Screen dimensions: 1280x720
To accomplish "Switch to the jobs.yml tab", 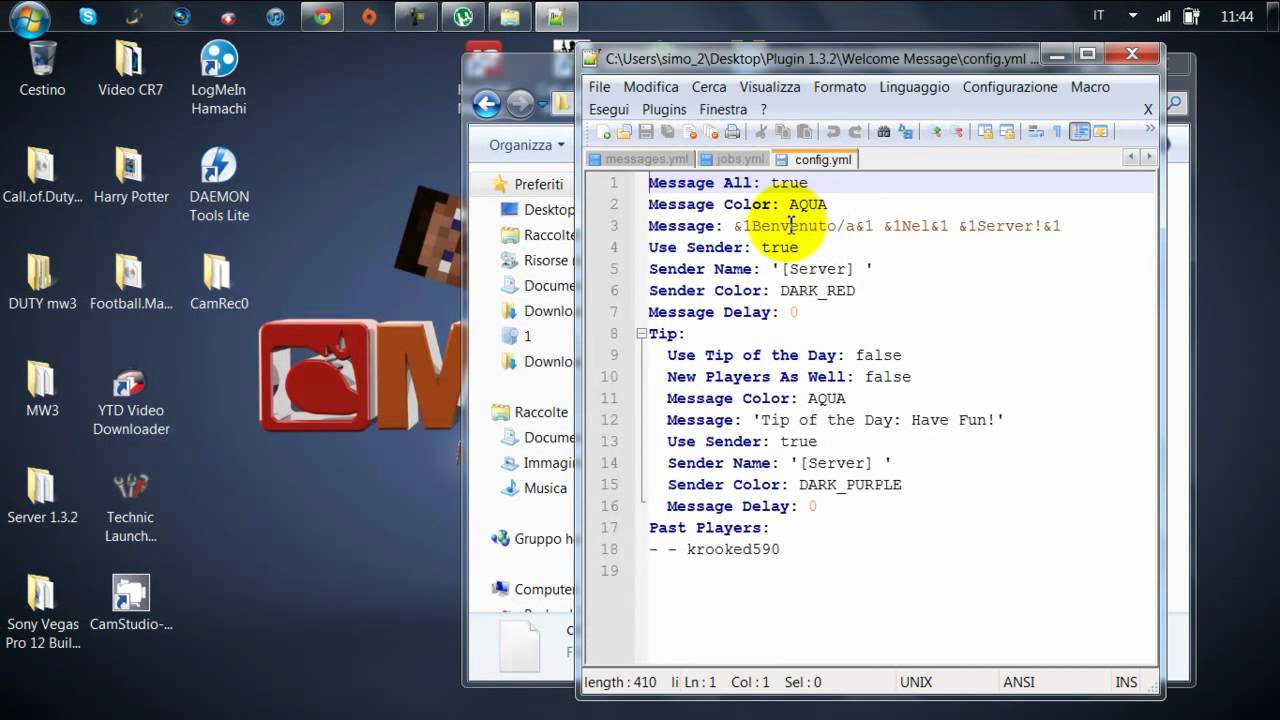I will (x=732, y=159).
